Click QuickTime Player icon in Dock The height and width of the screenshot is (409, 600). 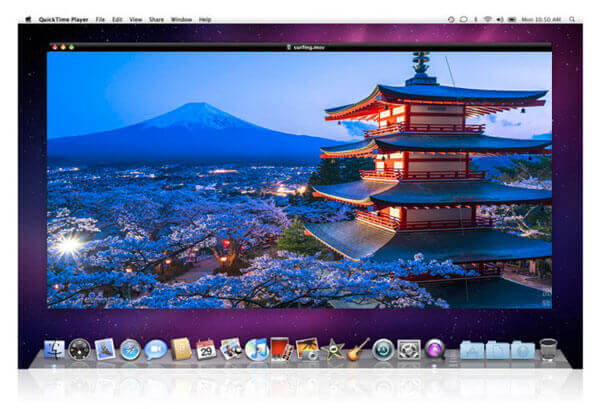[435, 349]
